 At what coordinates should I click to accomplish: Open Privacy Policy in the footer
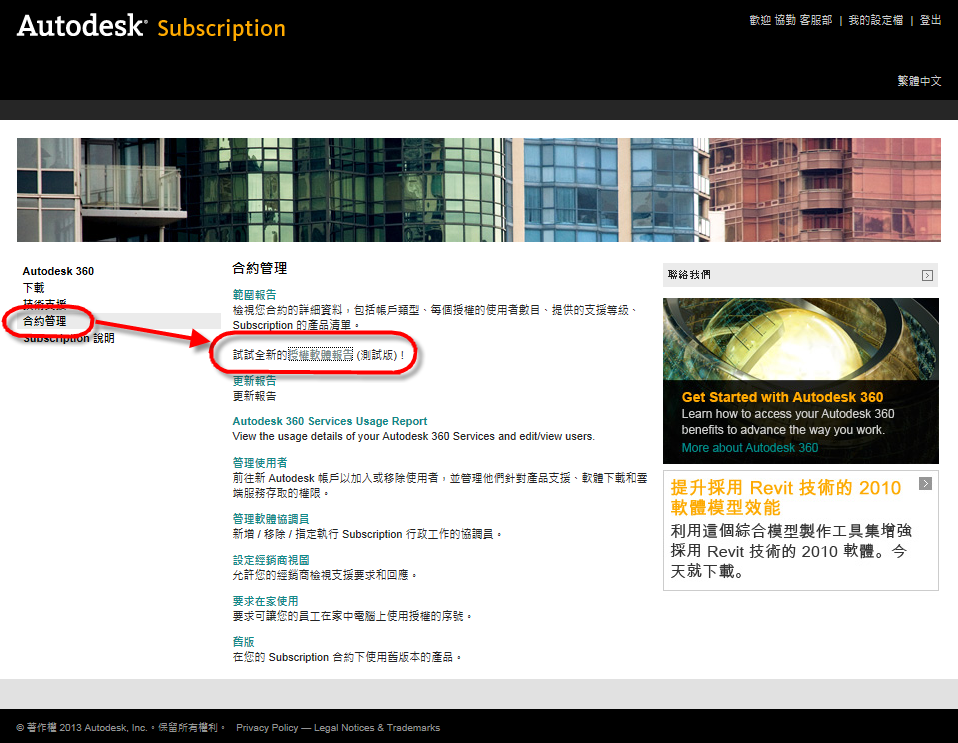pyautogui.click(x=267, y=727)
